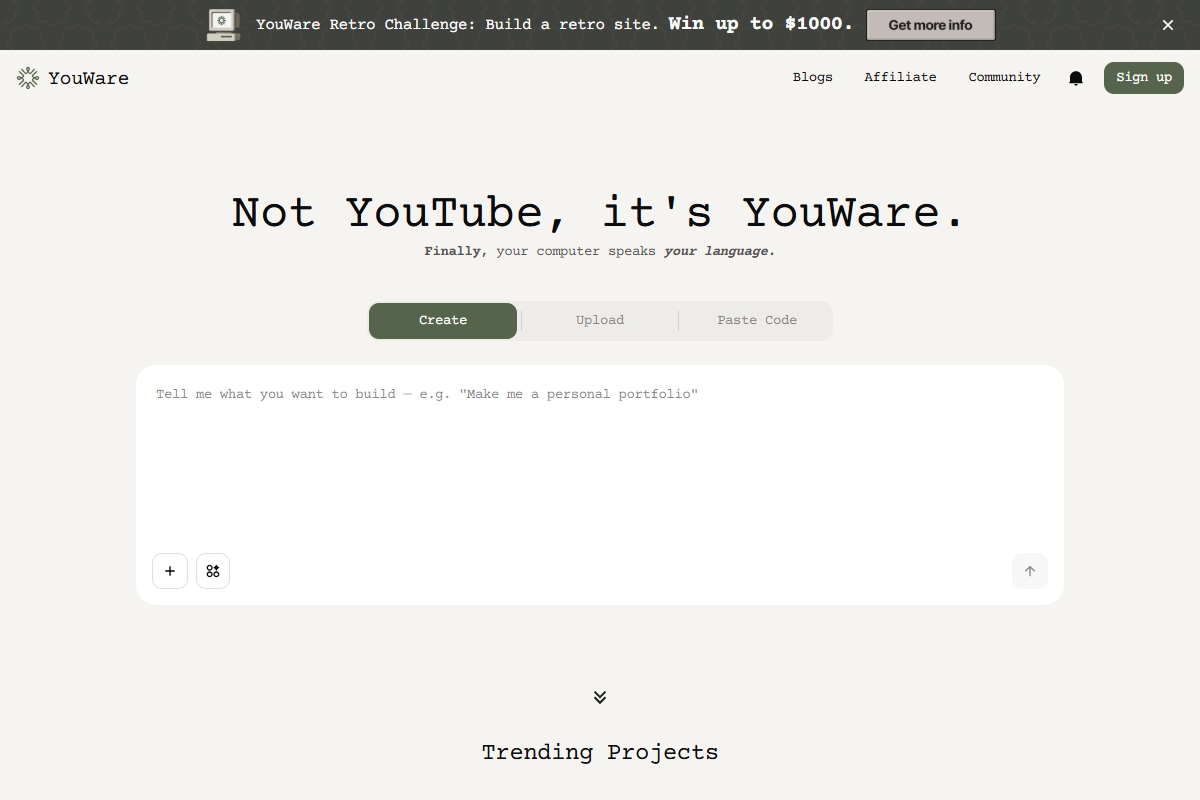Open the Blogs page
Screen dimensions: 1200x800
tap(813, 77)
